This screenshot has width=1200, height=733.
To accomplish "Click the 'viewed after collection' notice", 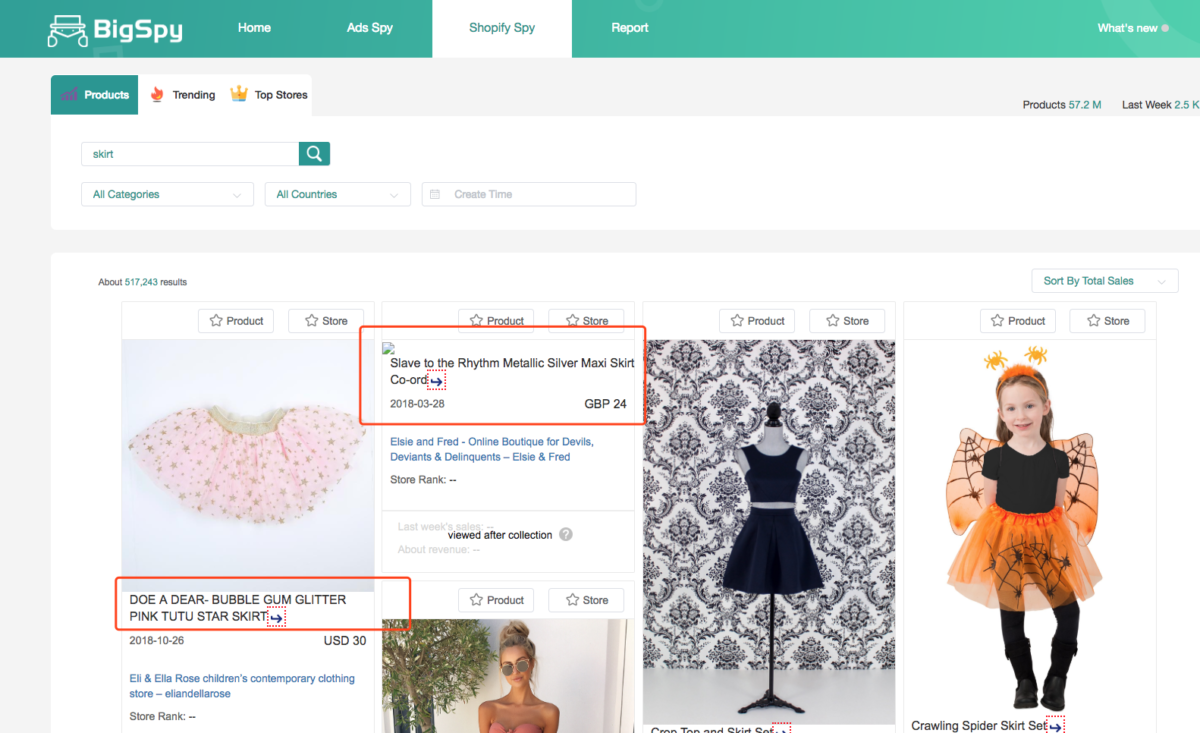I will point(500,535).
